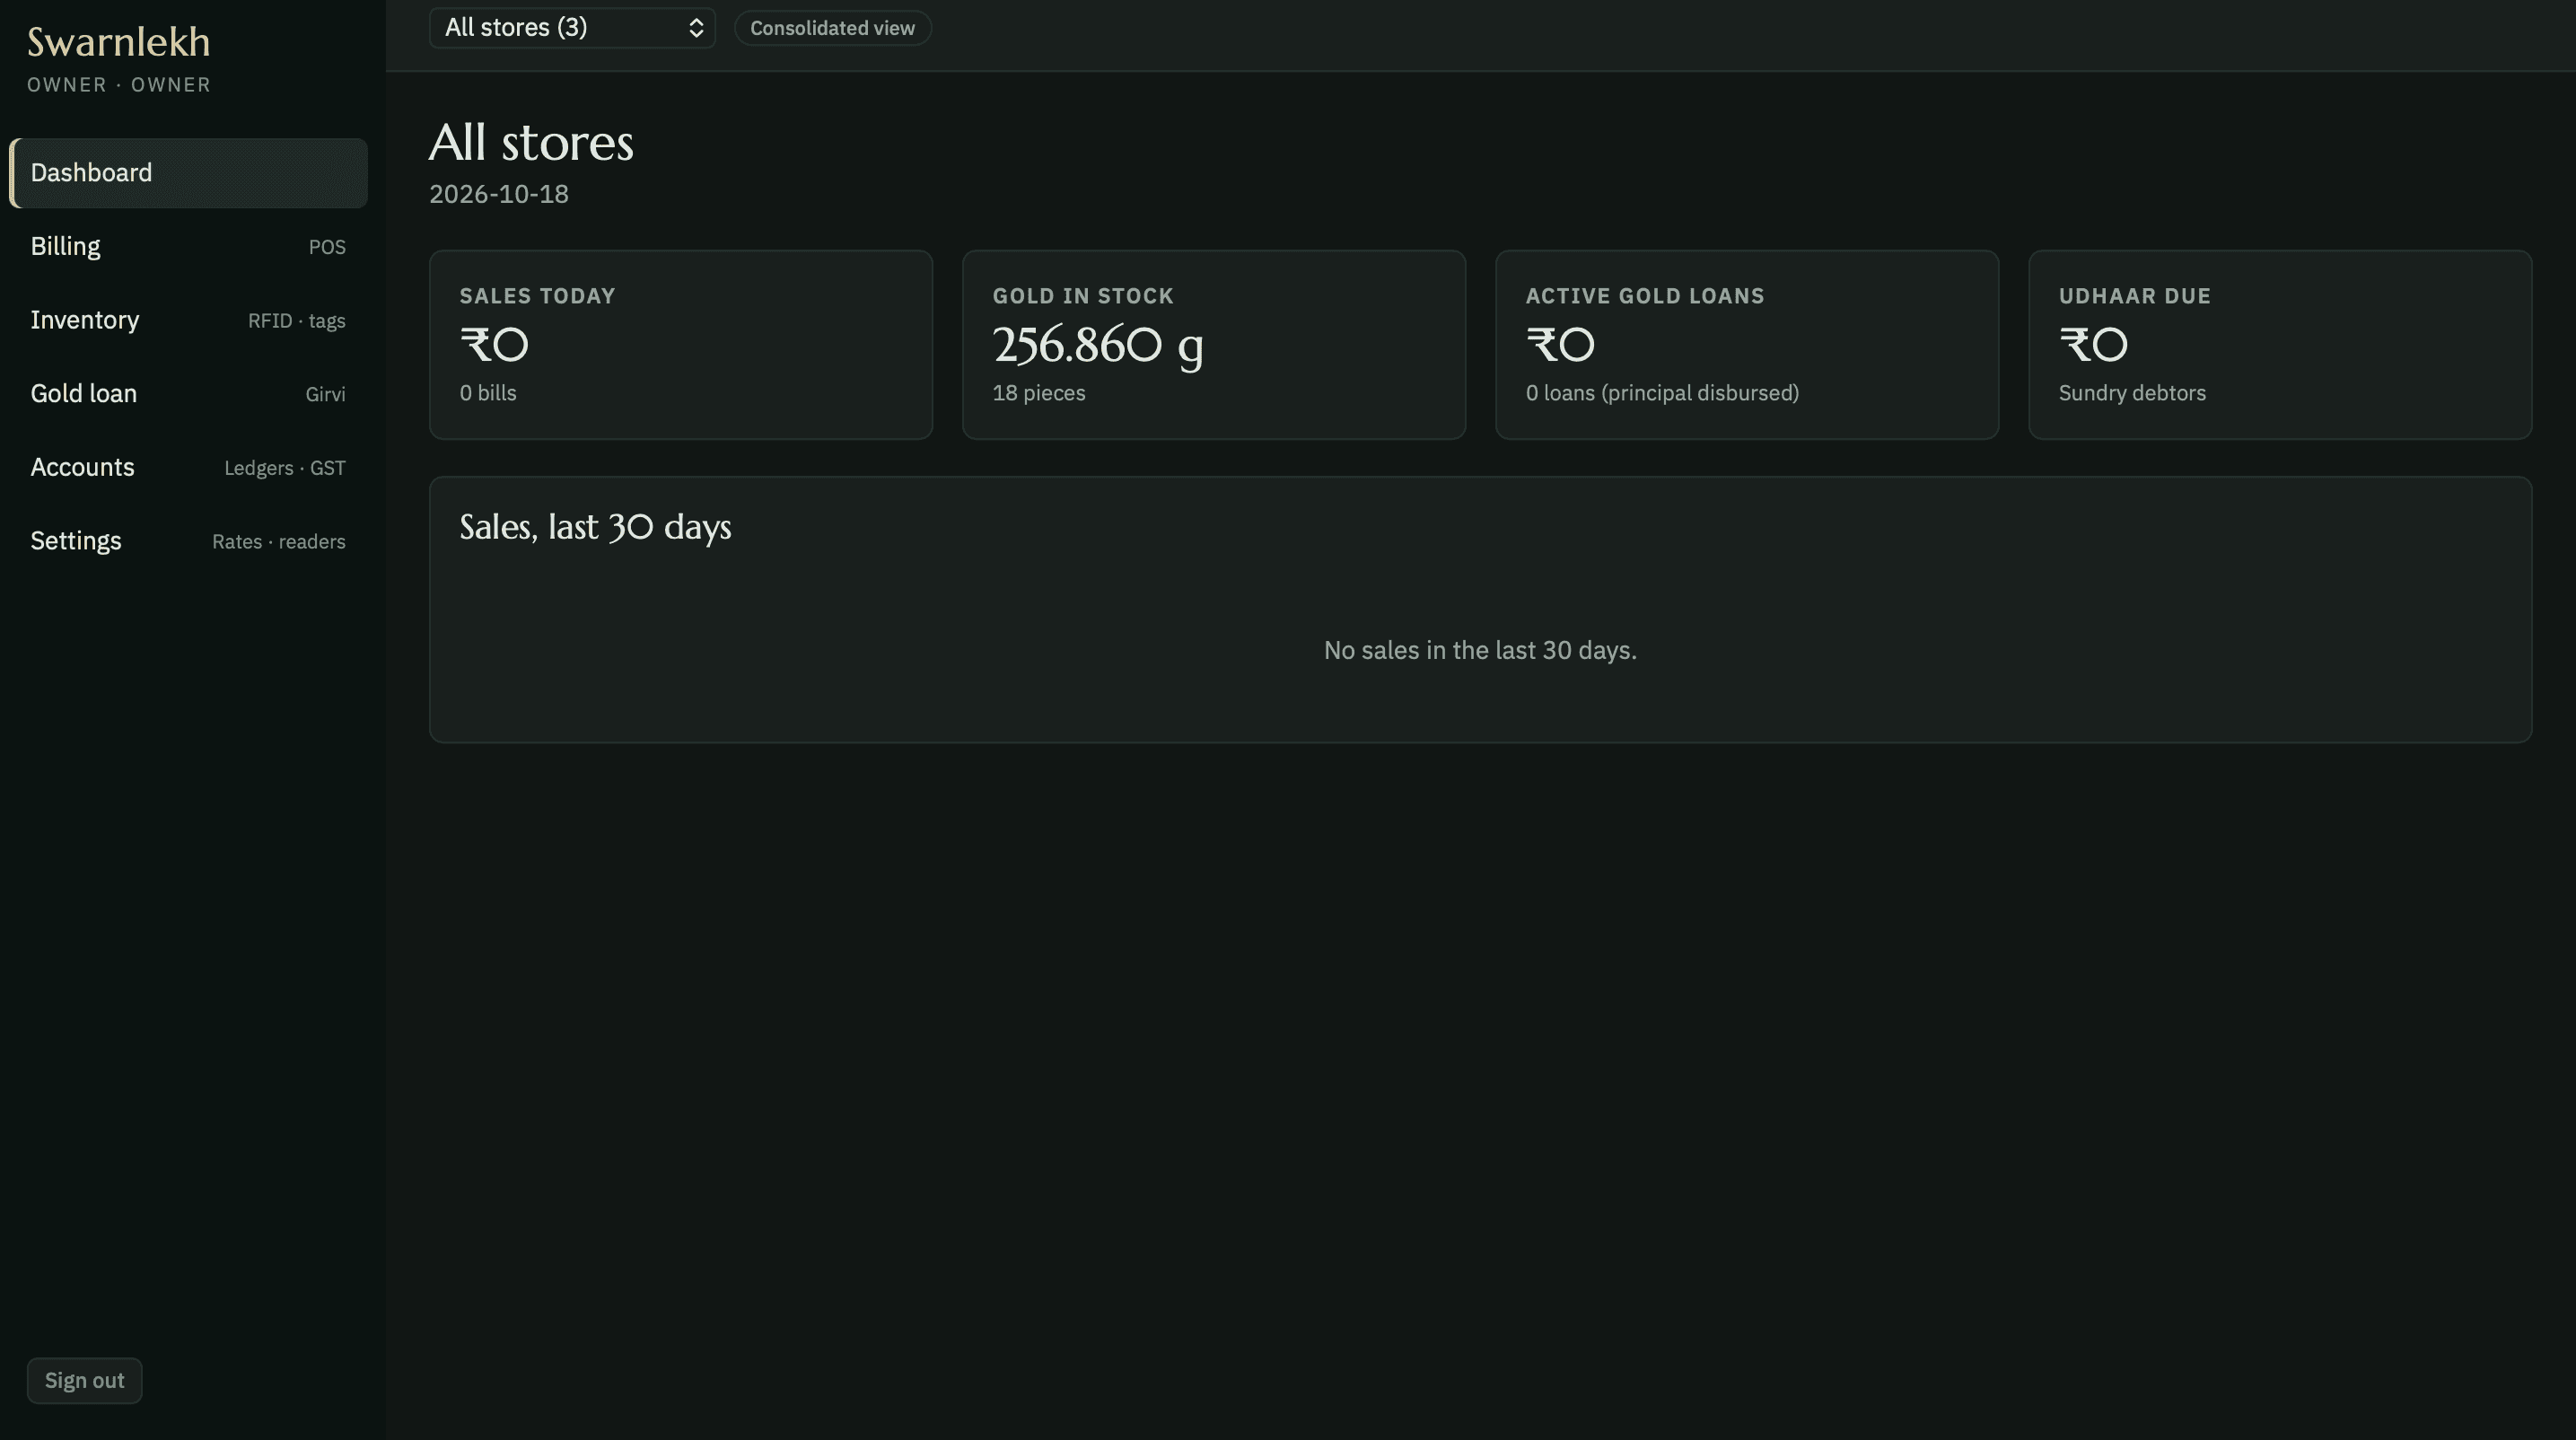Click the '0 bills' text
The height and width of the screenshot is (1440, 2576).
[x=488, y=393]
